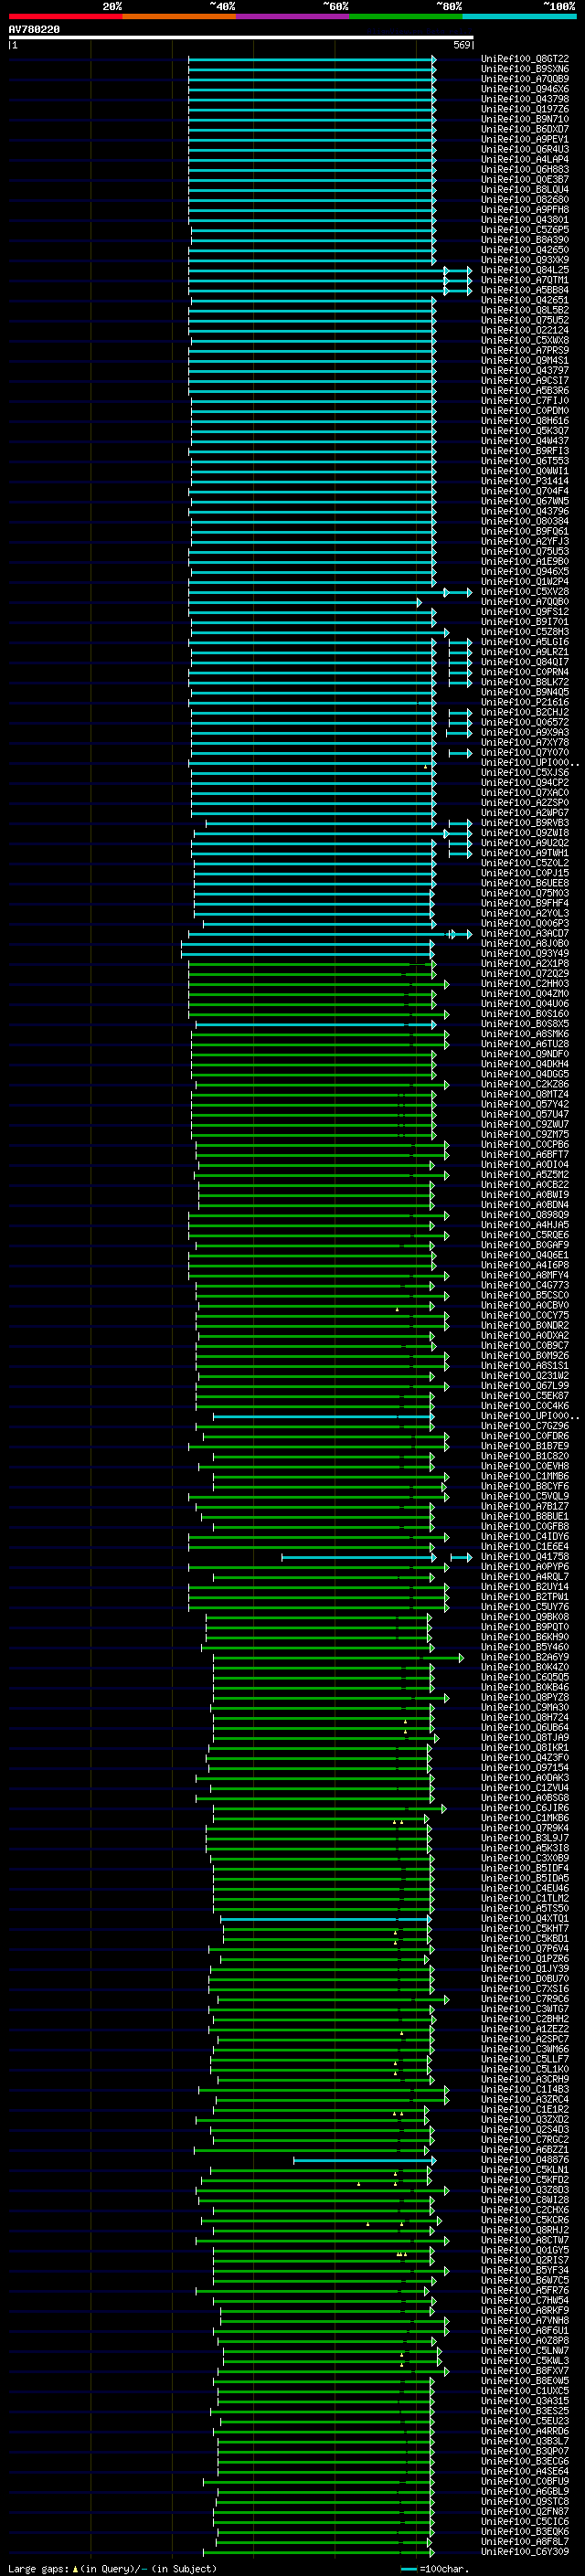
Task: Open the UniRef100_B9N710 entry
Action: [x=525, y=119]
